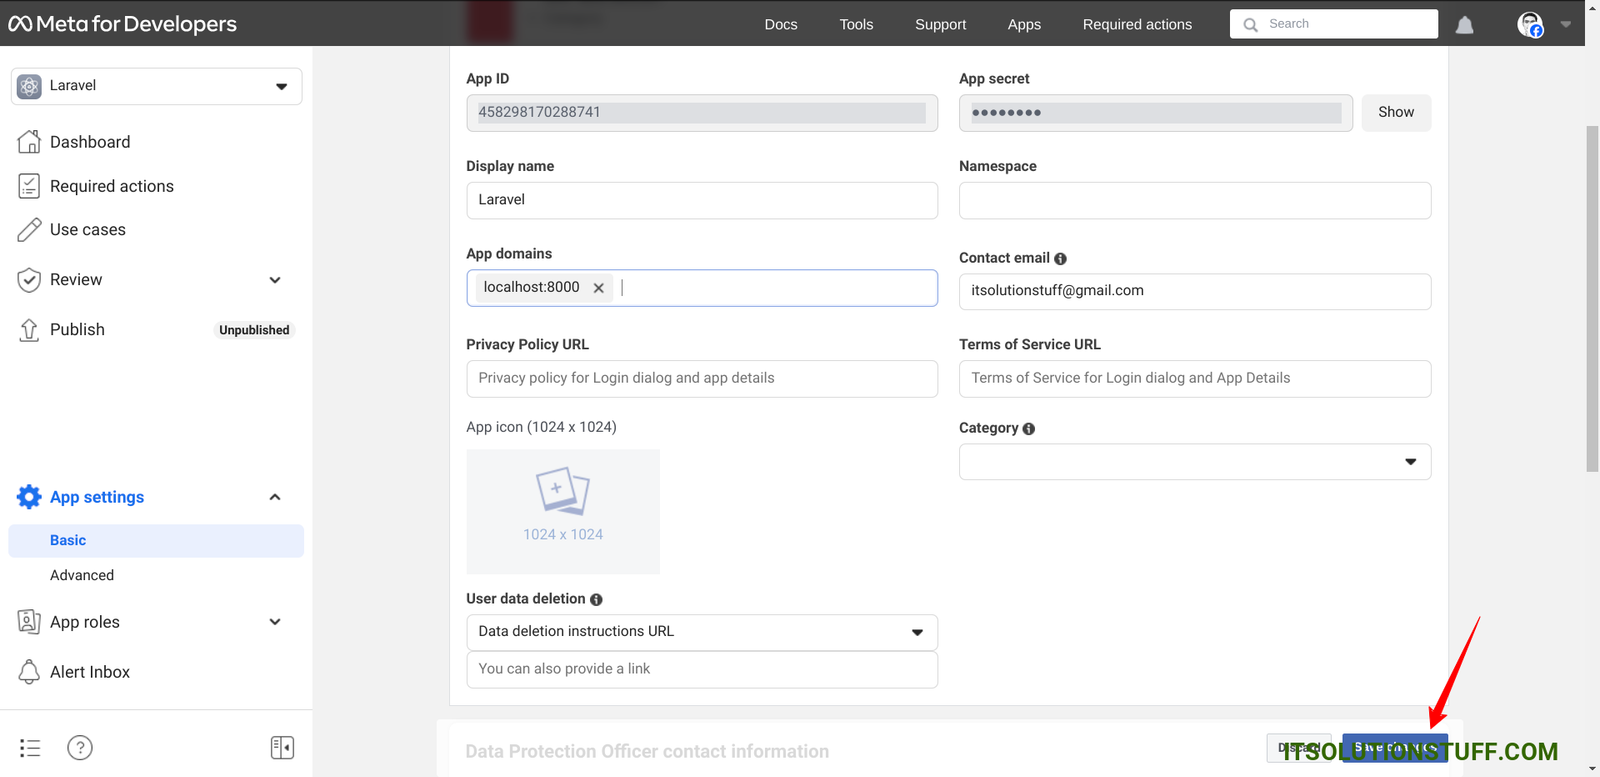
Task: Upload an app icon in the 1024 x 1024 box
Action: click(563, 511)
